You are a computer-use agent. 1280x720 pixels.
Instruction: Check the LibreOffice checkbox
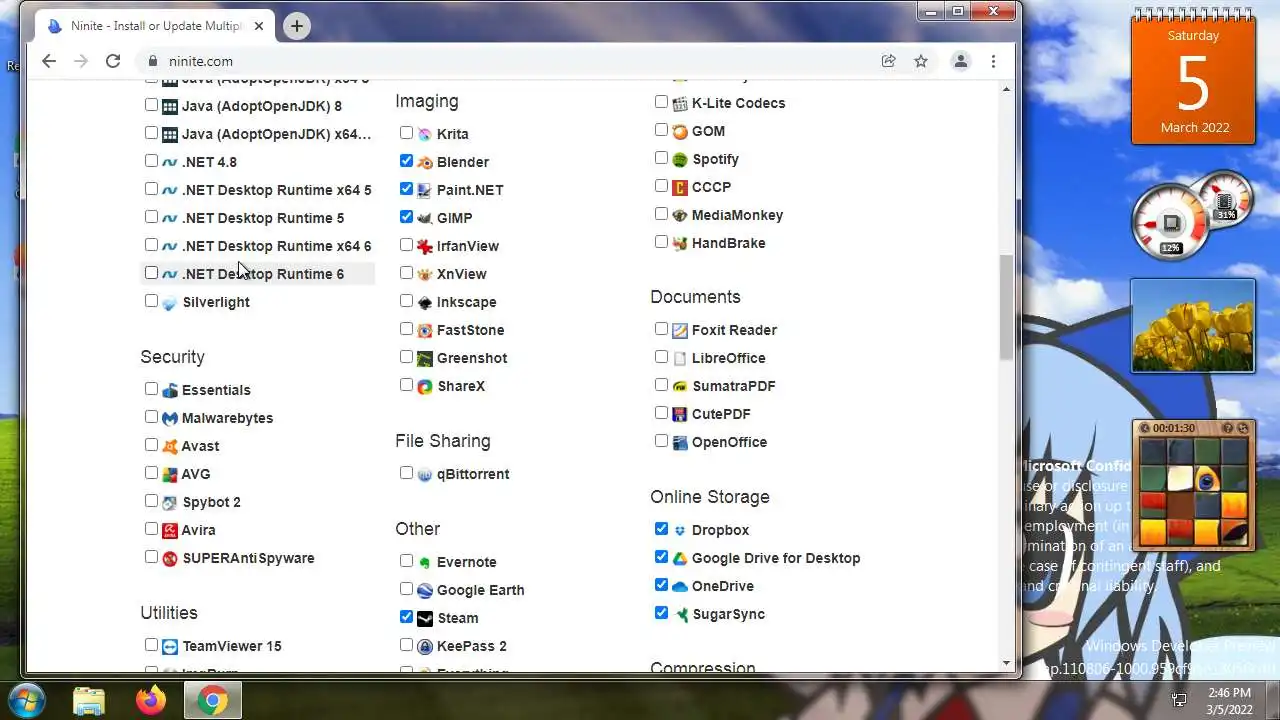point(661,357)
